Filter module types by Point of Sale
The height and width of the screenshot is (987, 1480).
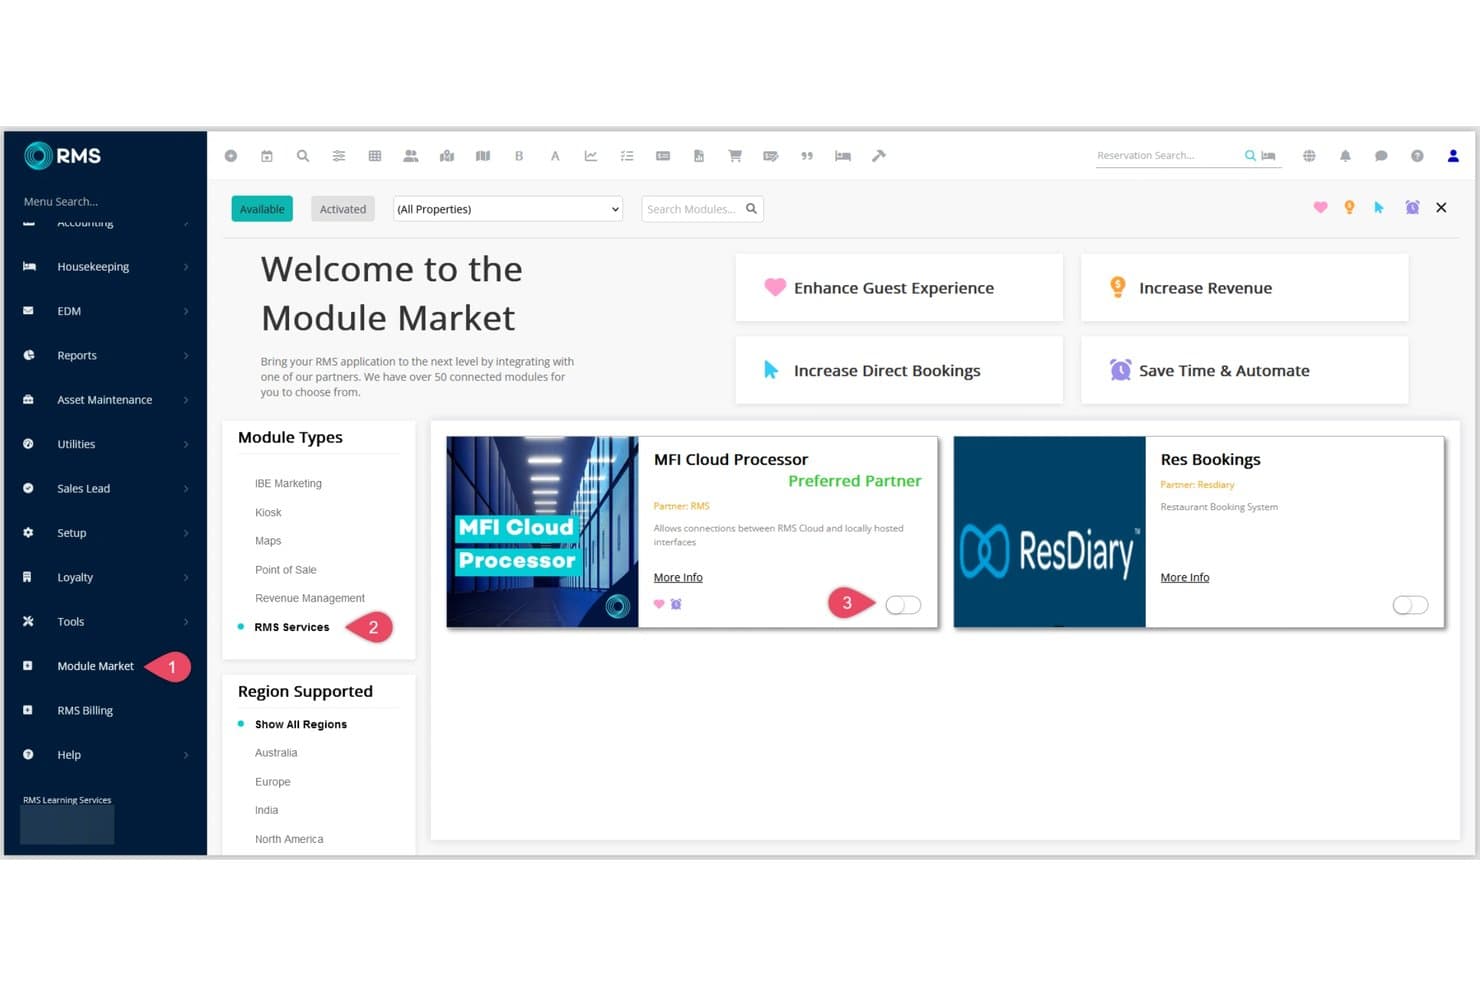click(x=286, y=570)
